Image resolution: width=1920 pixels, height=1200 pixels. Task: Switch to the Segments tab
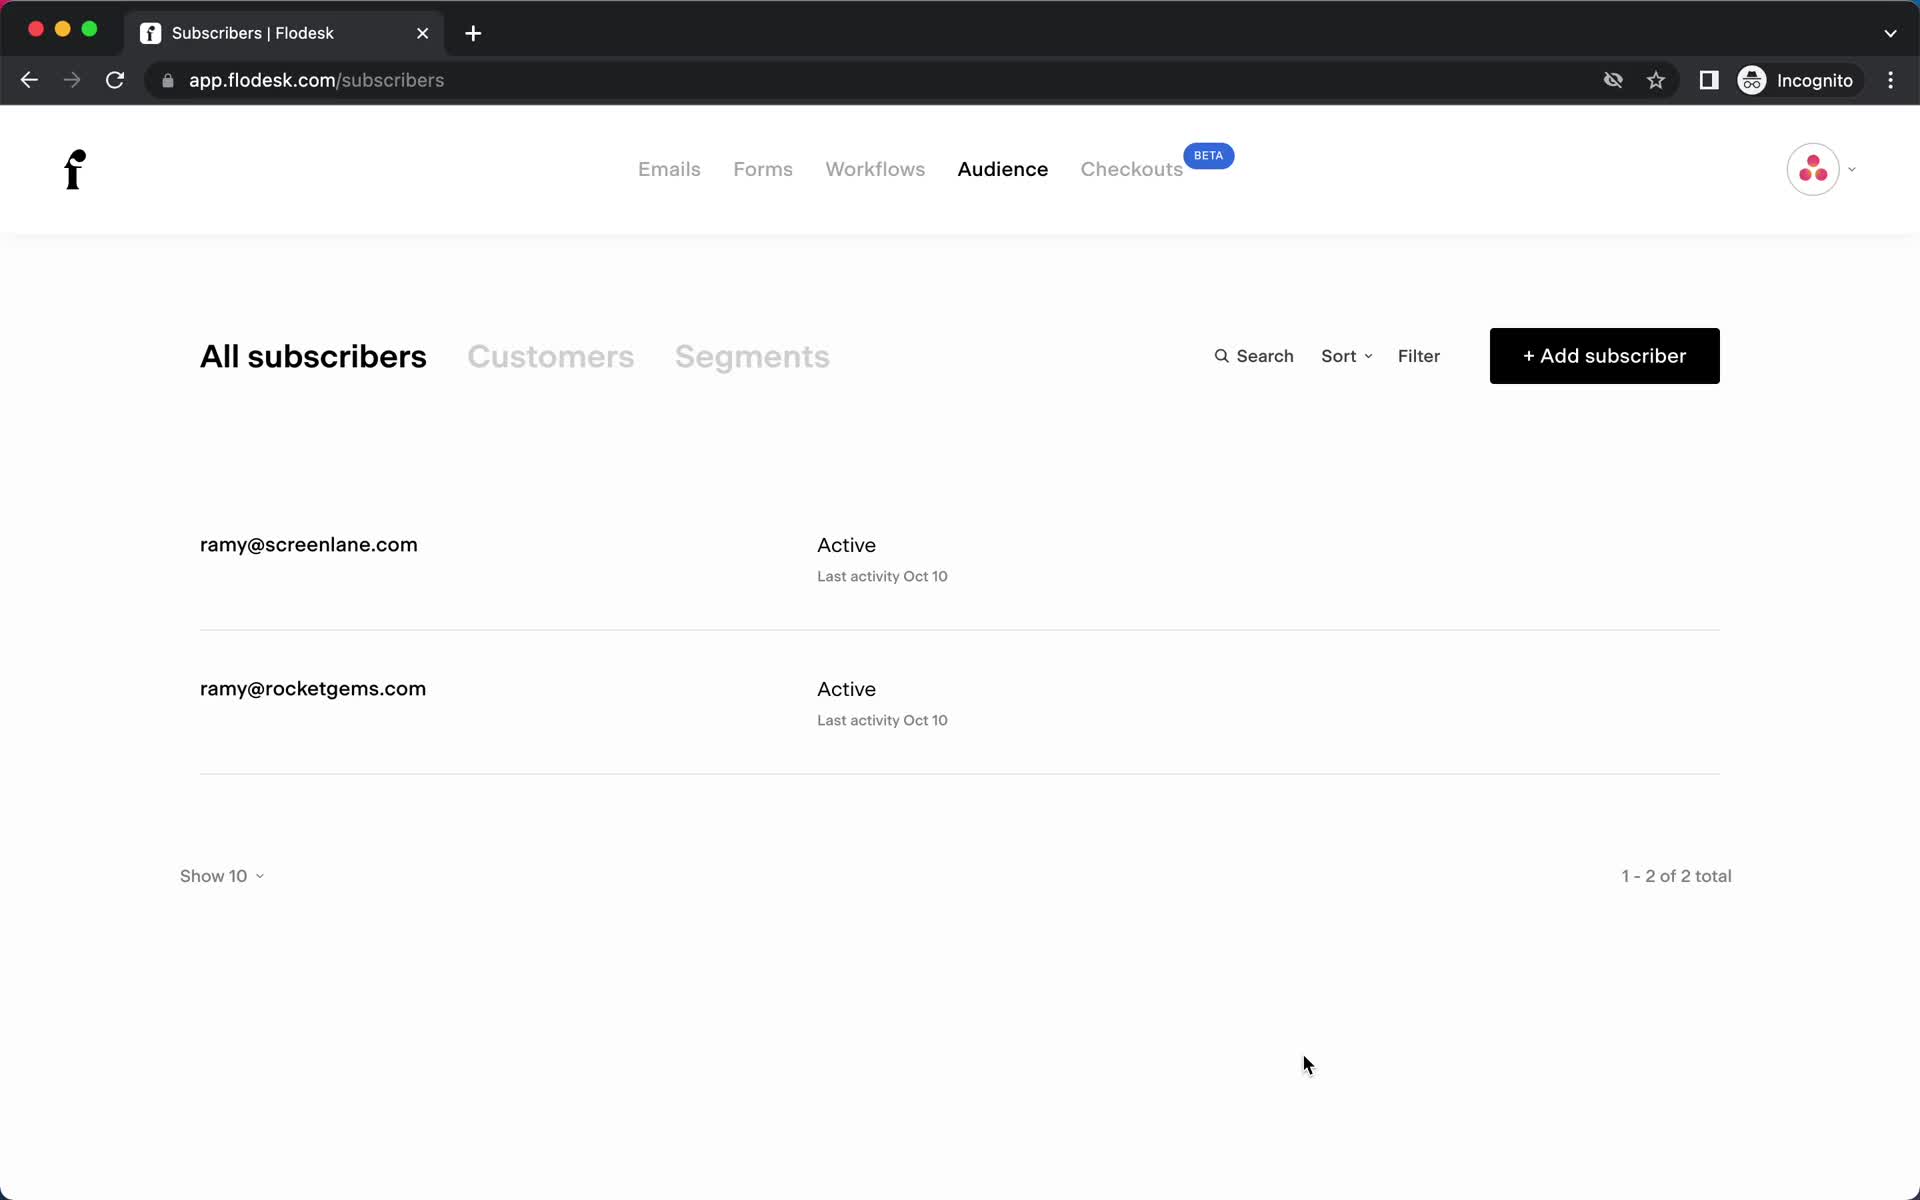pos(752,355)
